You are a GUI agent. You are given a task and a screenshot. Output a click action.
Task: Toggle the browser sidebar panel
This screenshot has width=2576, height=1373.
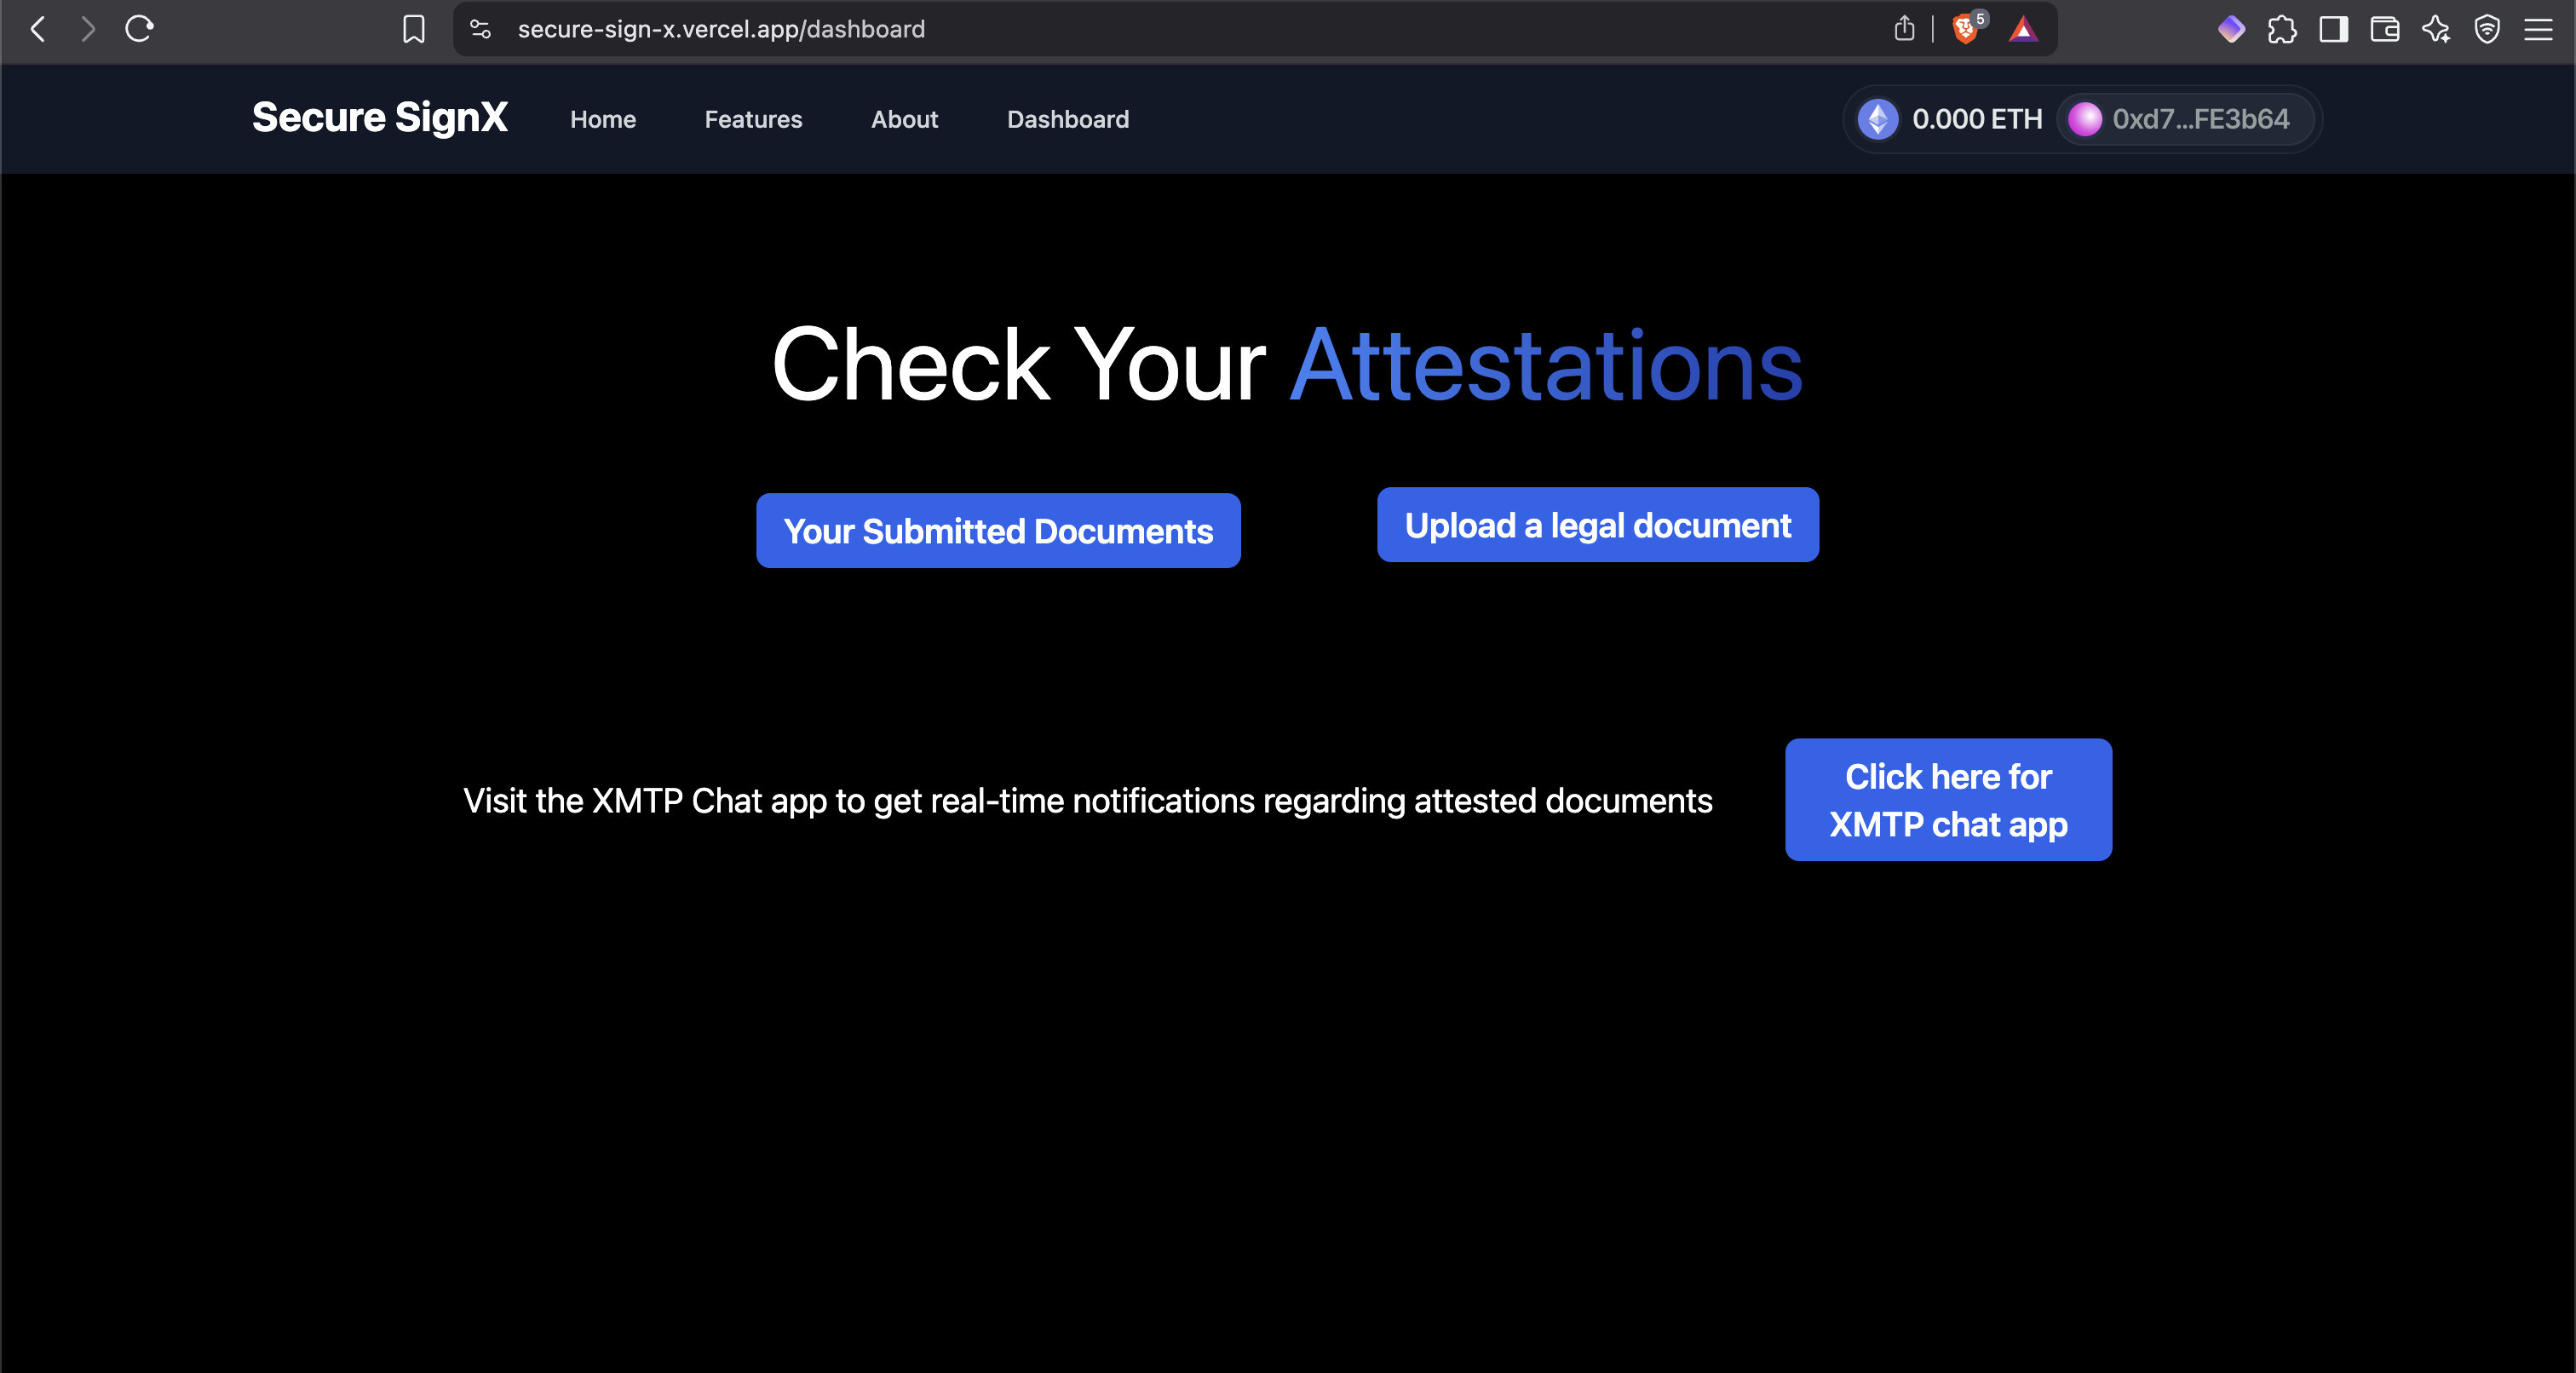[2333, 29]
